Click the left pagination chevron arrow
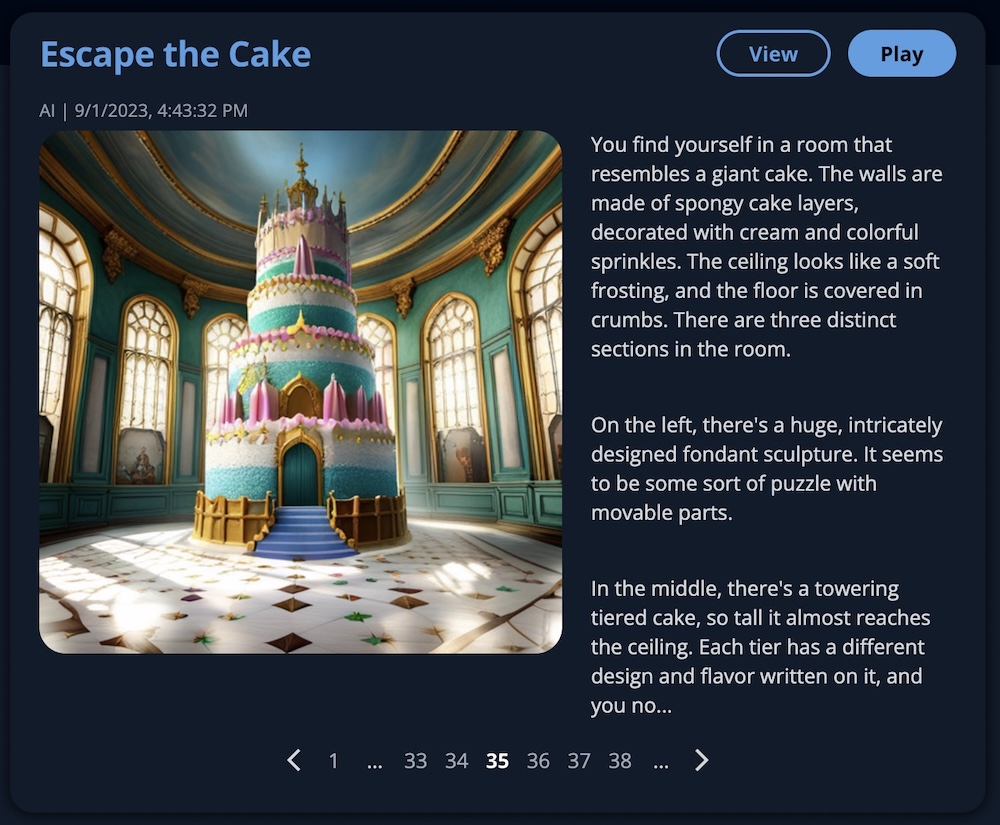Viewport: 1000px width, 825px height. pos(293,761)
